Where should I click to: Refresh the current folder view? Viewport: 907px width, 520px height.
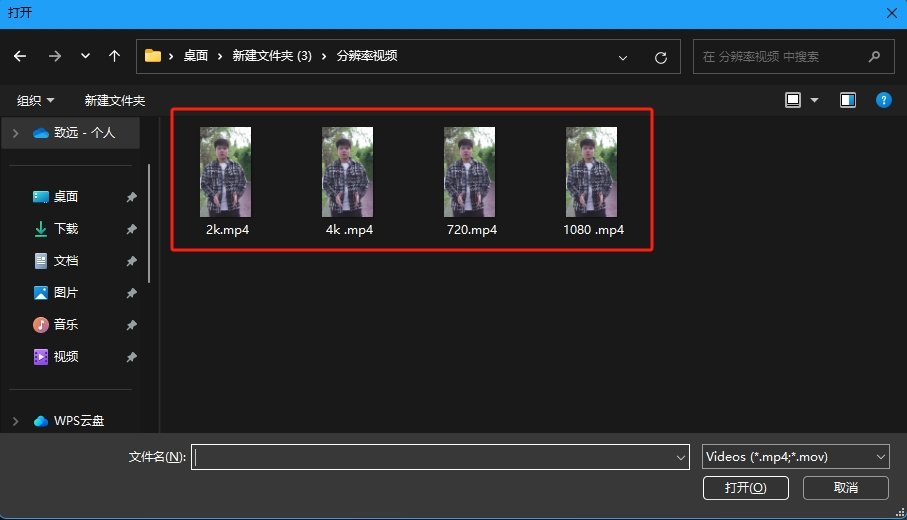[x=660, y=57]
